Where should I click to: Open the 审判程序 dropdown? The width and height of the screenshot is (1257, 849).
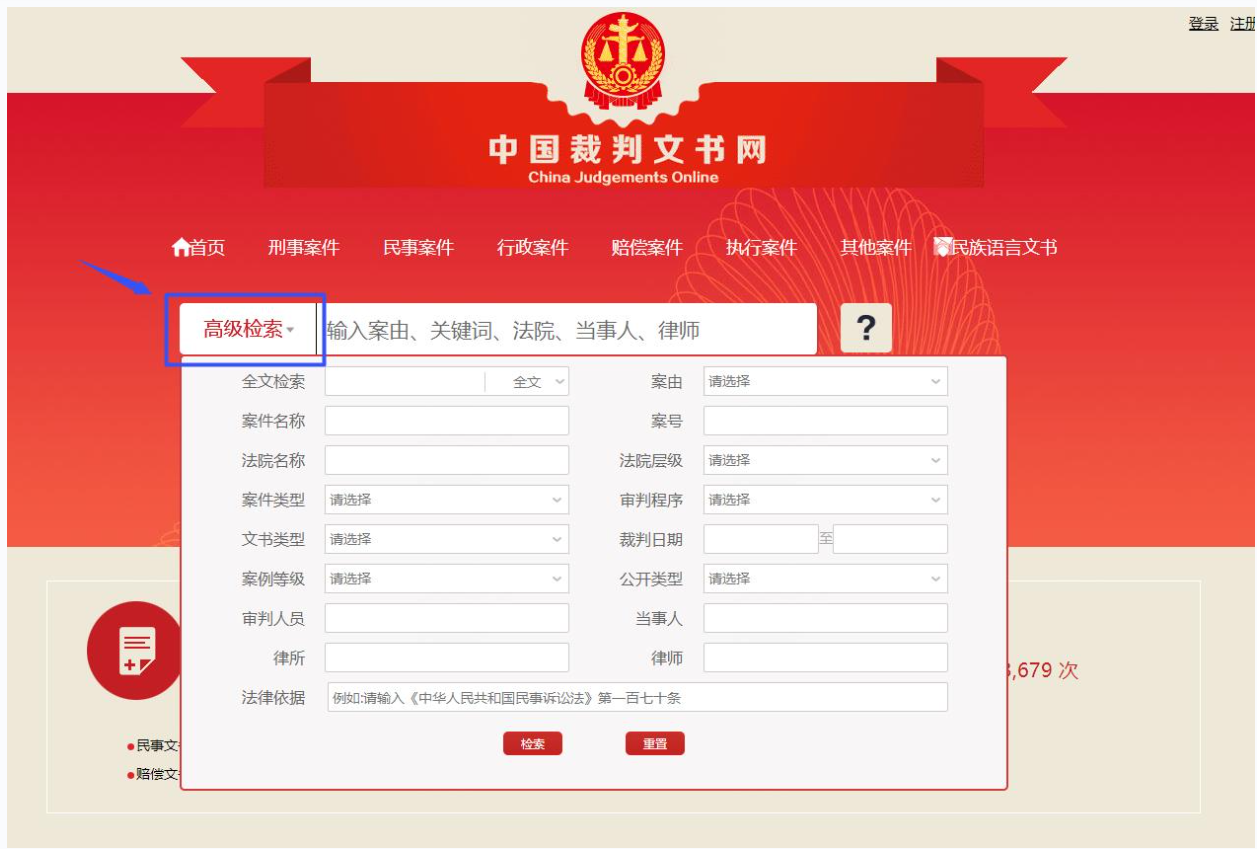click(825, 500)
